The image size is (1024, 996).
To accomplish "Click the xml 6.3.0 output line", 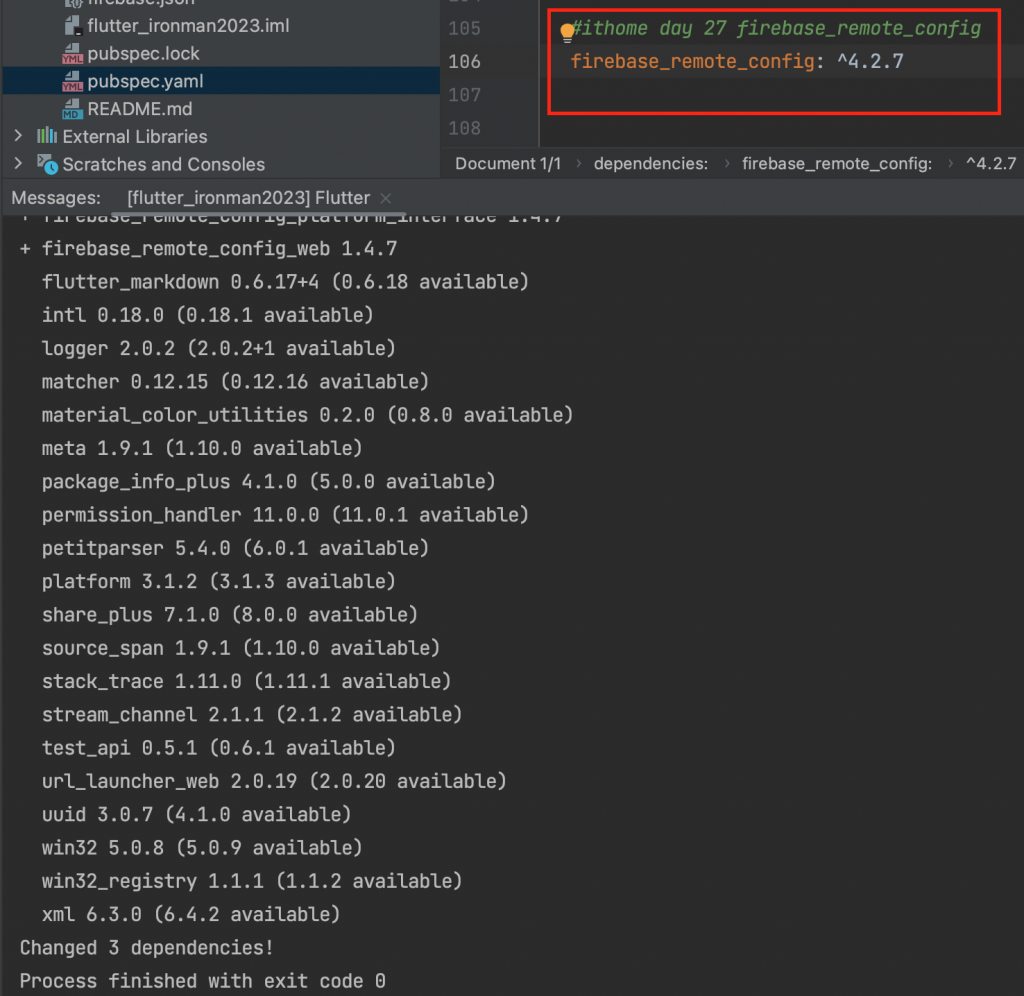I will tap(191, 914).
